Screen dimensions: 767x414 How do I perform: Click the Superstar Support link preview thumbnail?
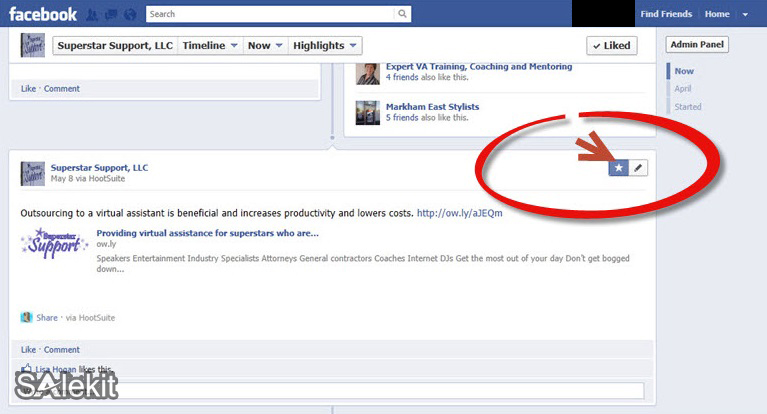pos(53,243)
